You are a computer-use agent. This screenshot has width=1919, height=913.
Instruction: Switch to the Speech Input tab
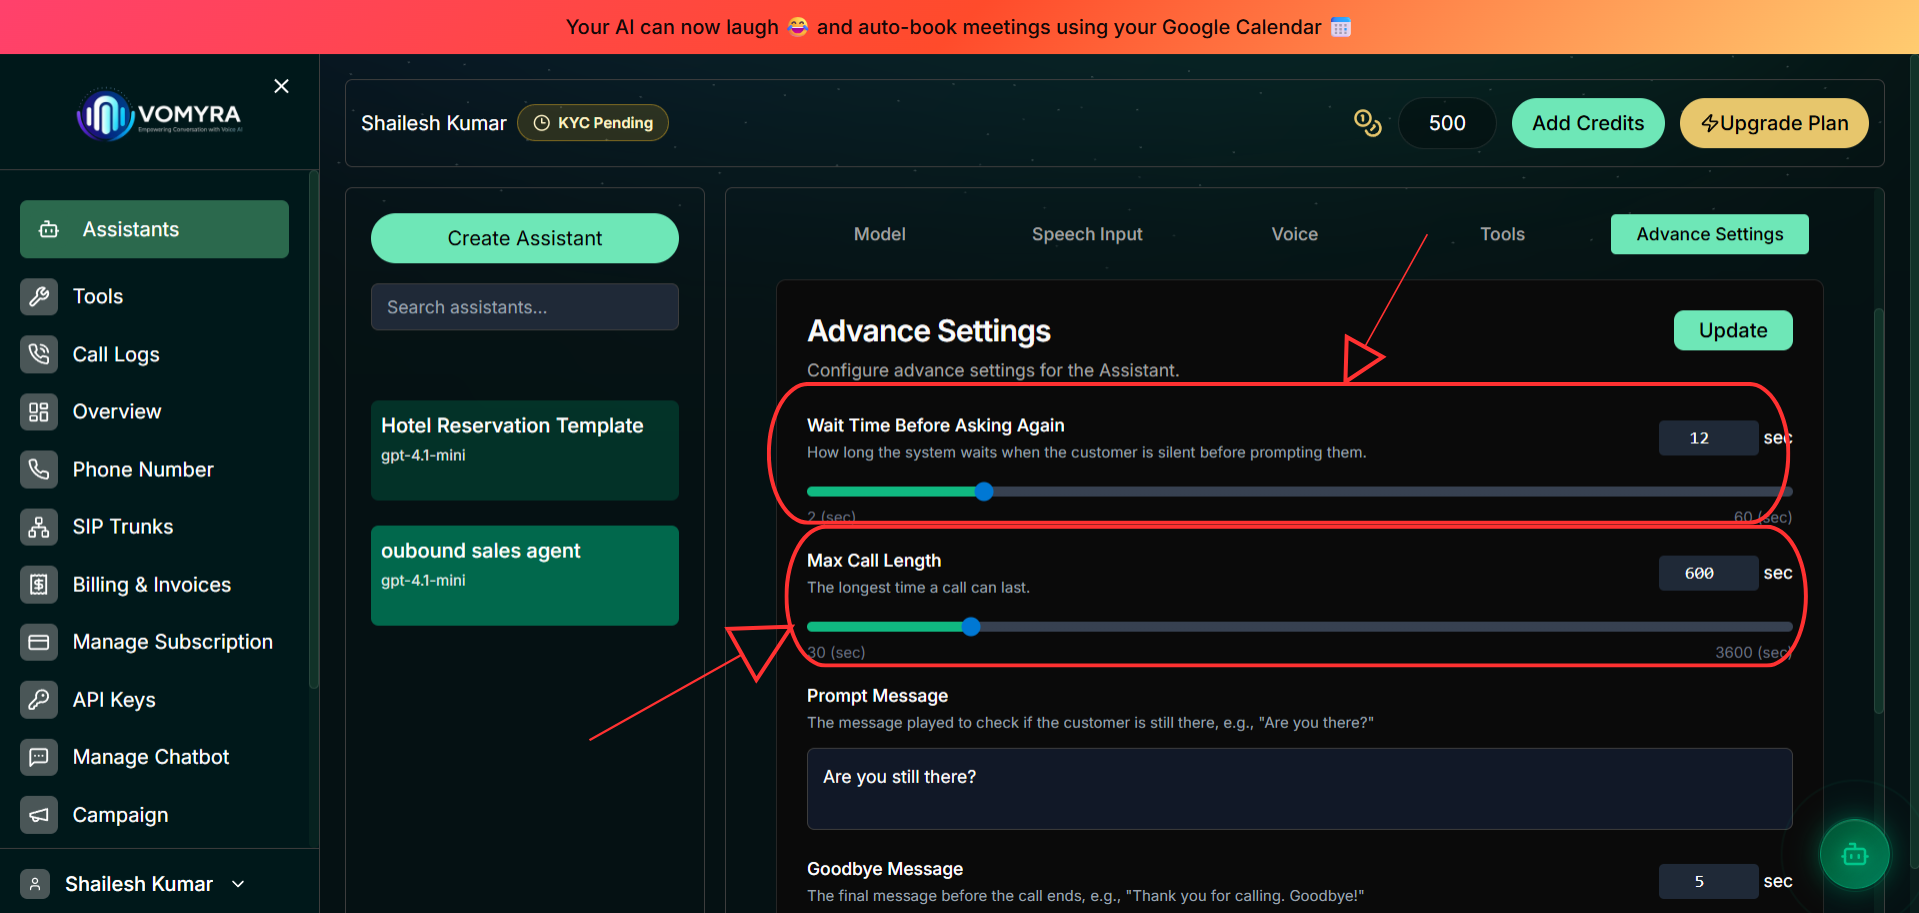(1087, 234)
